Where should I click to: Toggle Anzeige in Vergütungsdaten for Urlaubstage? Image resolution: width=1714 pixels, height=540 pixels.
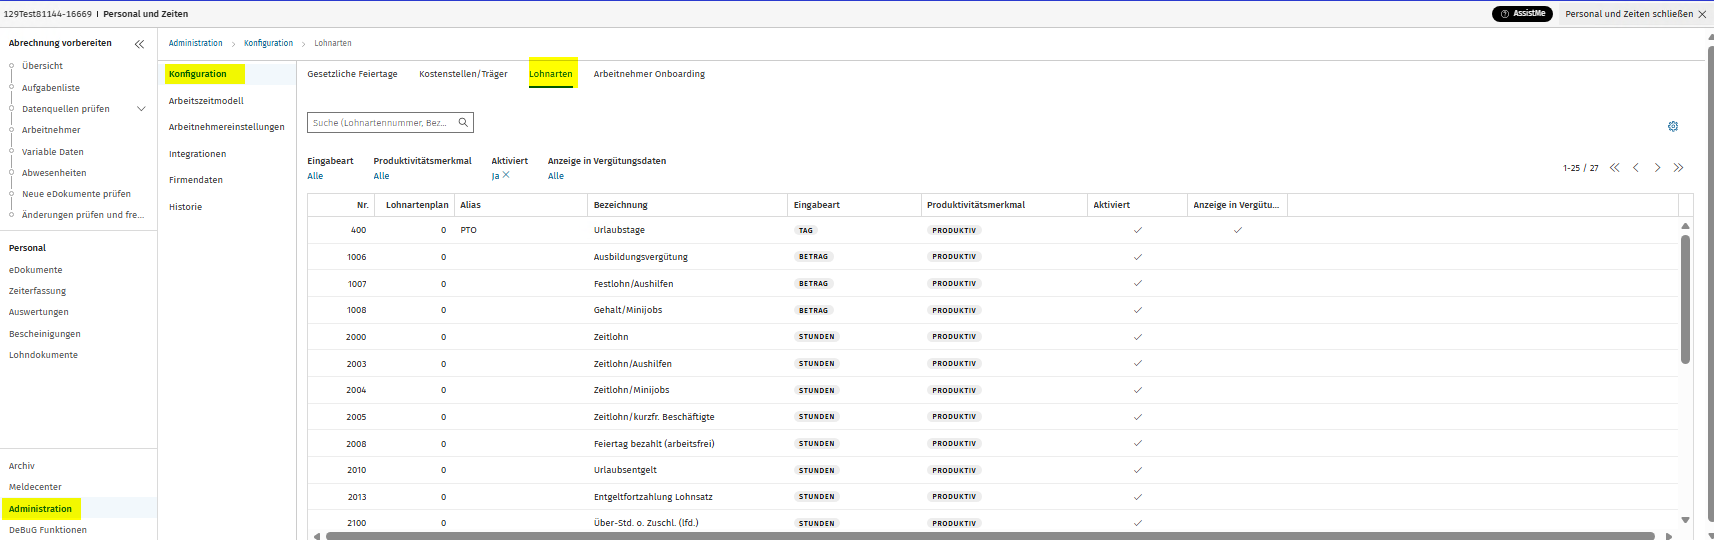pyautogui.click(x=1238, y=230)
